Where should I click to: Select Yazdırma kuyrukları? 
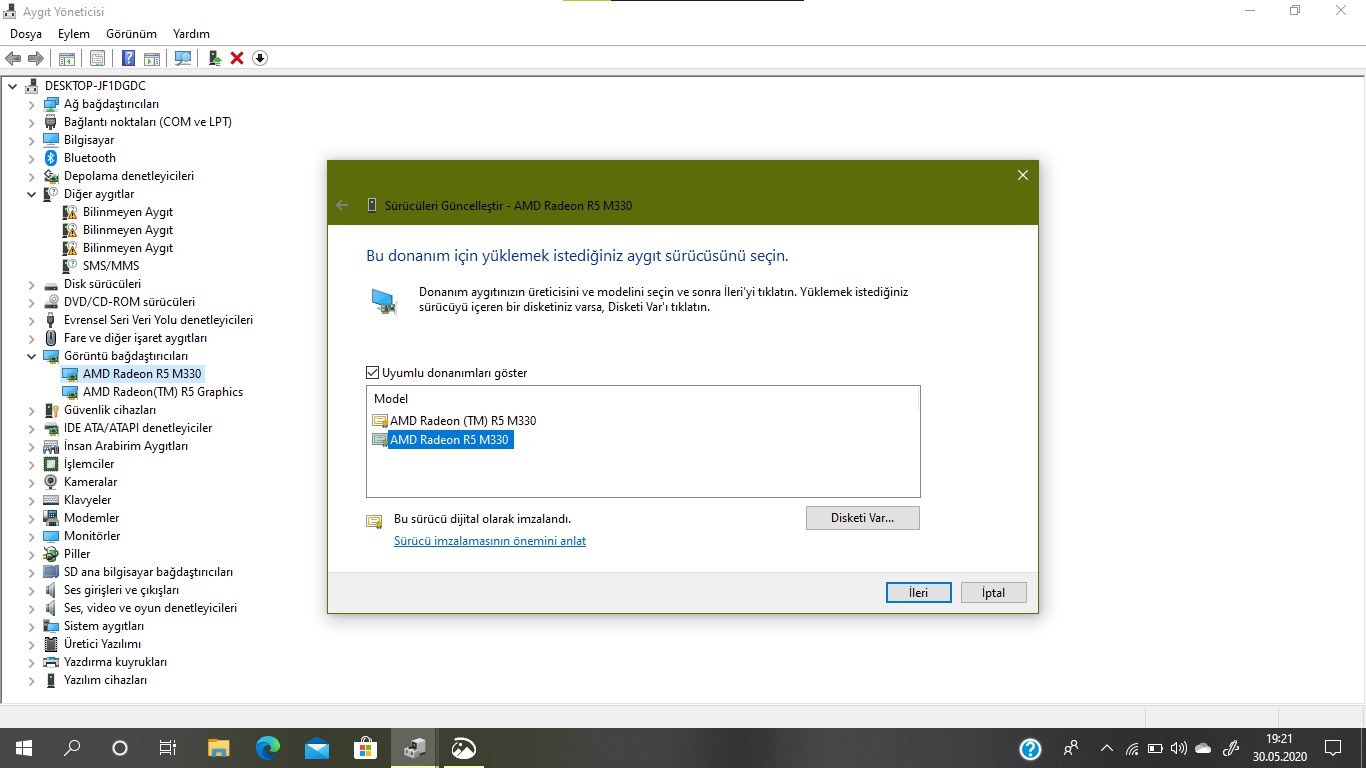pos(115,662)
